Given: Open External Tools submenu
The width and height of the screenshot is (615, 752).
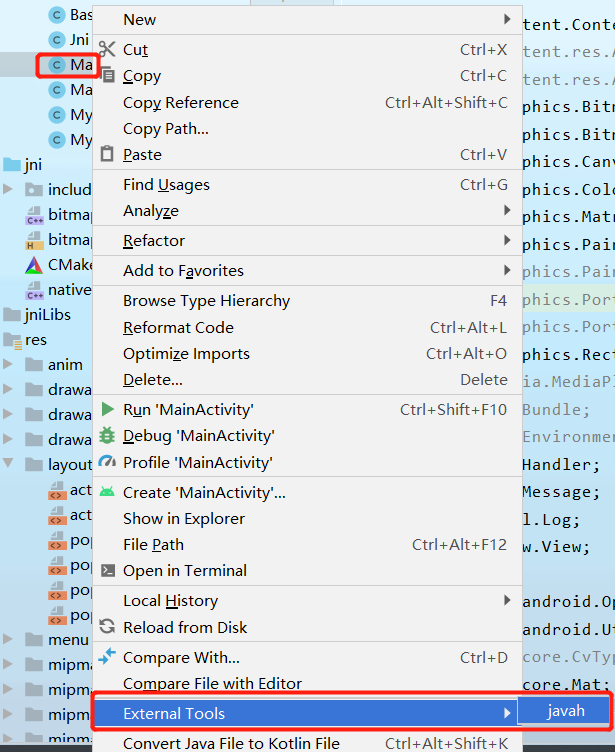Looking at the screenshot, I should pyautogui.click(x=306, y=713).
